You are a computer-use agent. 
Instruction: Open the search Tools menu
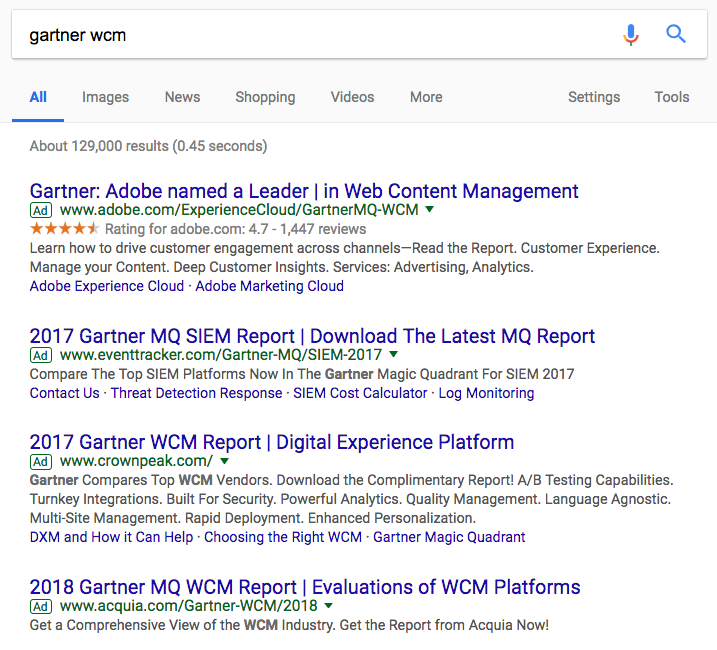click(x=672, y=97)
